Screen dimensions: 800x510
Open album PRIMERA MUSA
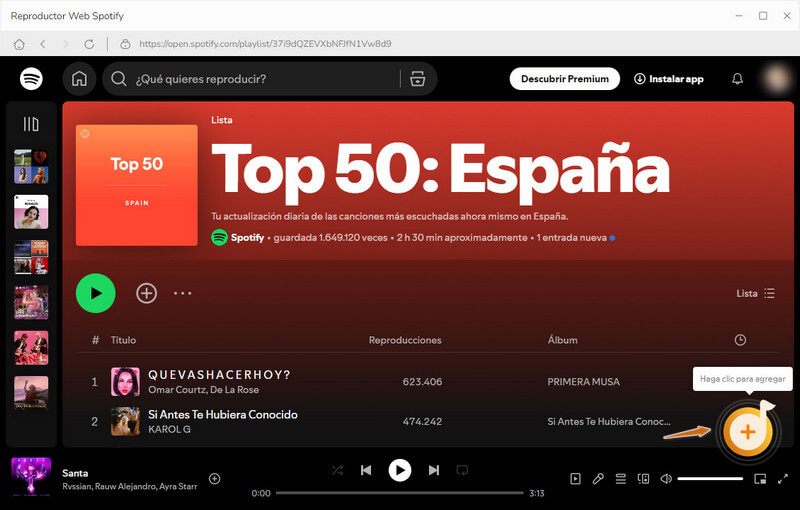pyautogui.click(x=584, y=381)
